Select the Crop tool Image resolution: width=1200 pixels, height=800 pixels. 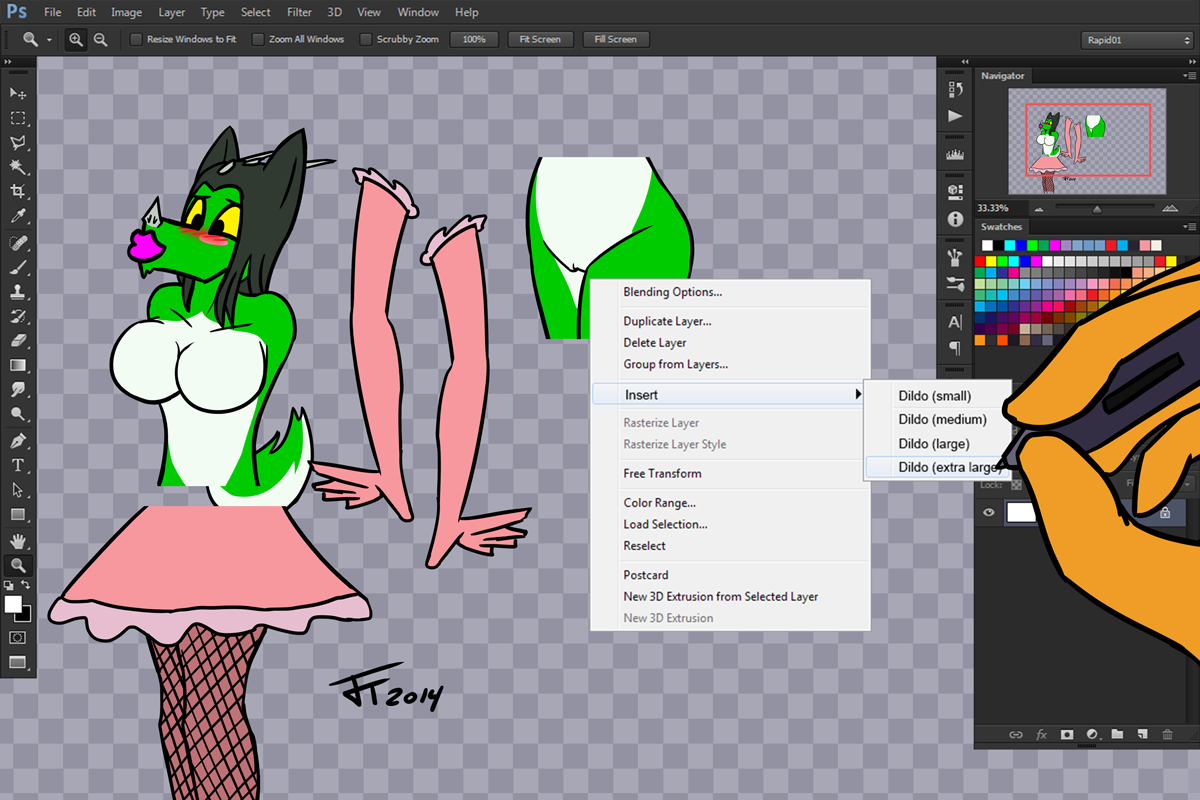coord(18,191)
